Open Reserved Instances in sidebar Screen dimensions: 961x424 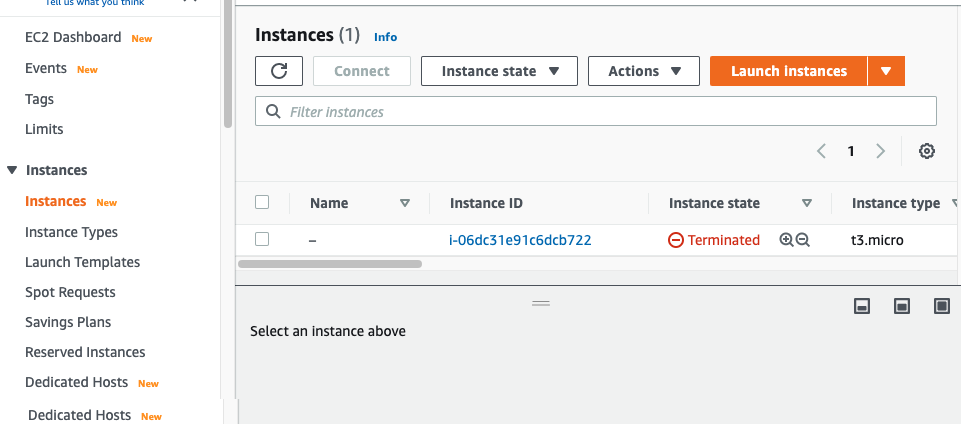[x=85, y=352]
